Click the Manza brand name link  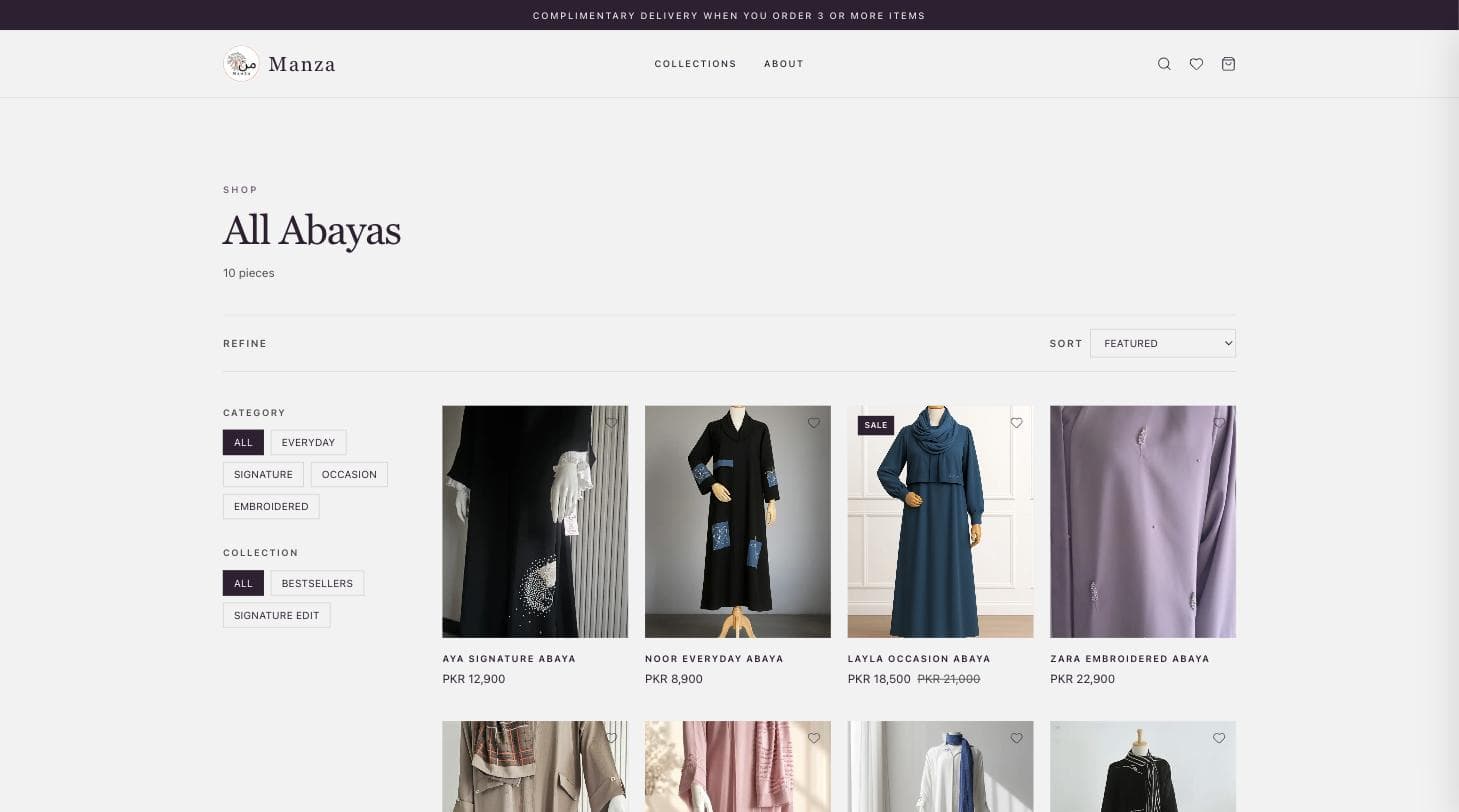pyautogui.click(x=302, y=64)
